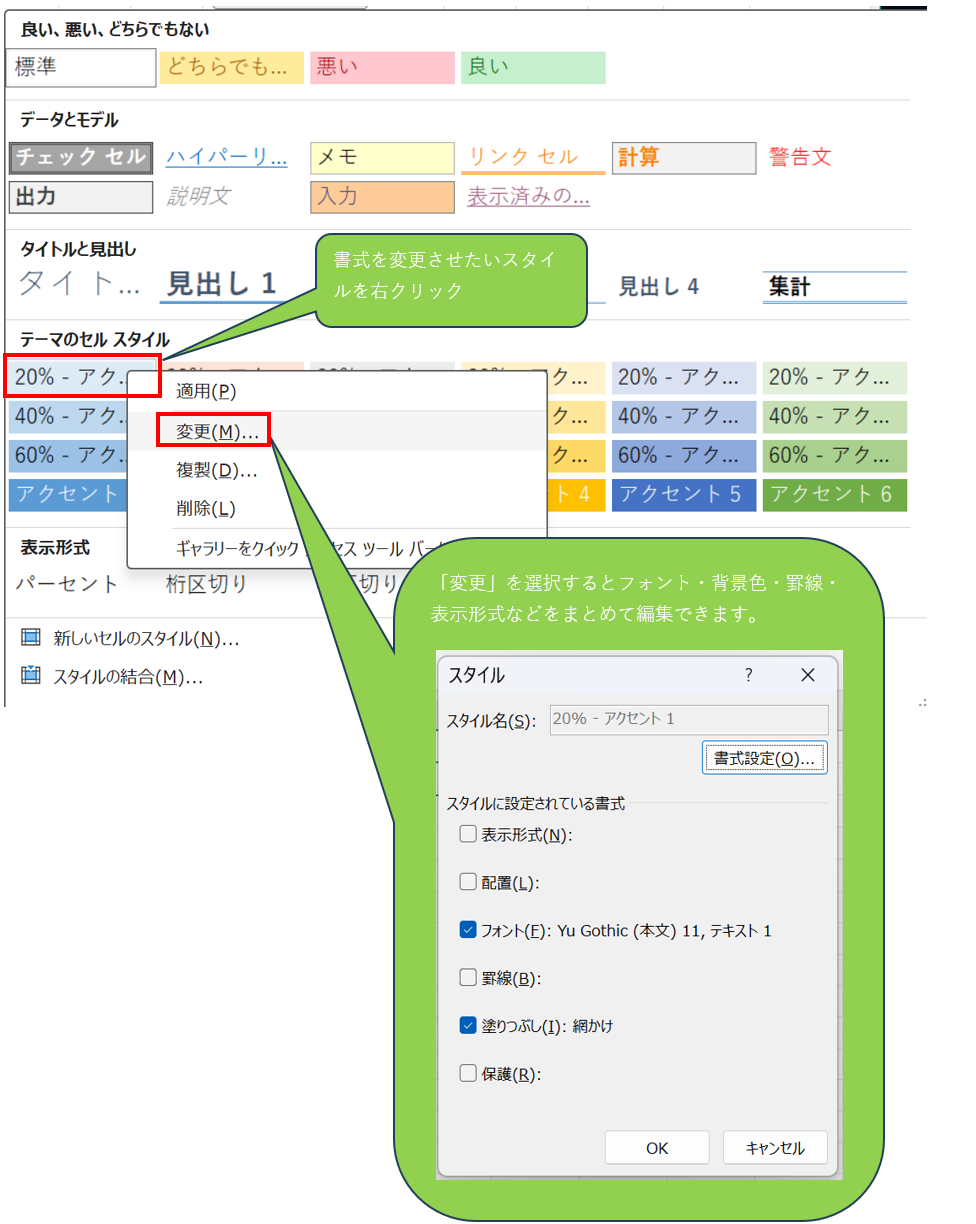Apply the 悪い red cell style
Screen dimensions: 976x1224
[x=382, y=68]
